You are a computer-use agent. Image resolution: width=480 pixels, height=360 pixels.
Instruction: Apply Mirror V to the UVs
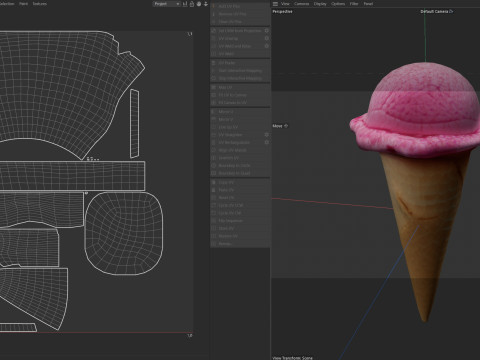240,119
